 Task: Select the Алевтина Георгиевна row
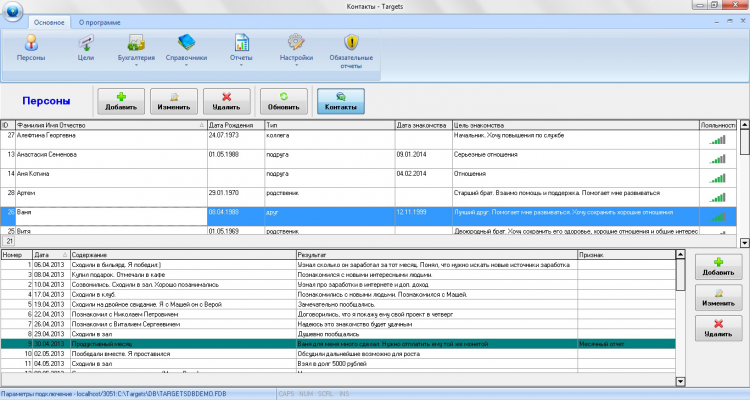(x=368, y=140)
